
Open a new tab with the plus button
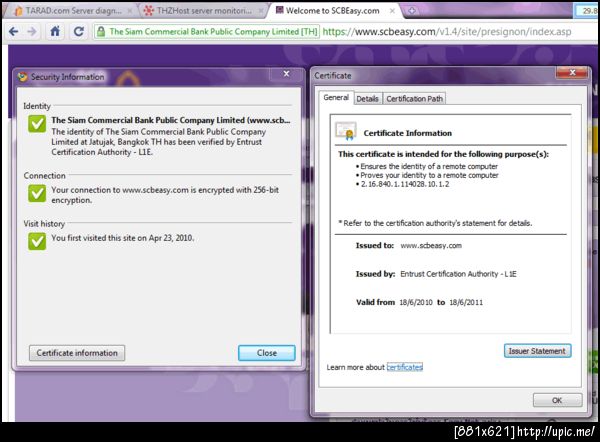point(412,11)
